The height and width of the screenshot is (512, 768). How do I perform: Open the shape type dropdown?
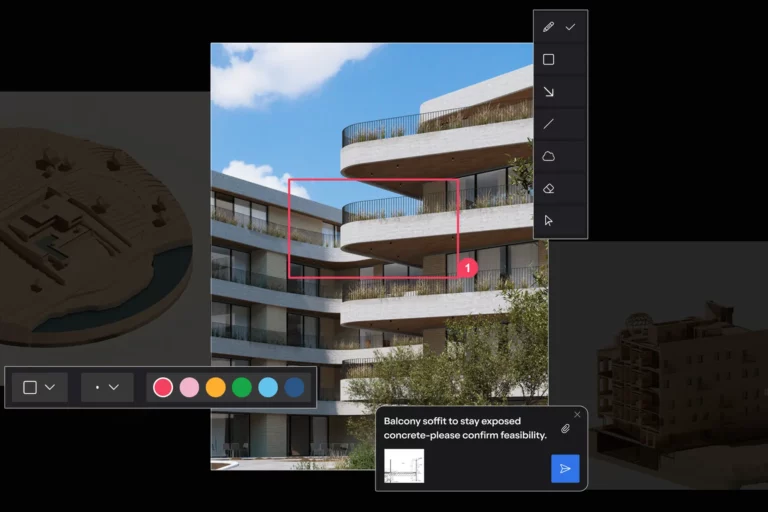[x=40, y=387]
